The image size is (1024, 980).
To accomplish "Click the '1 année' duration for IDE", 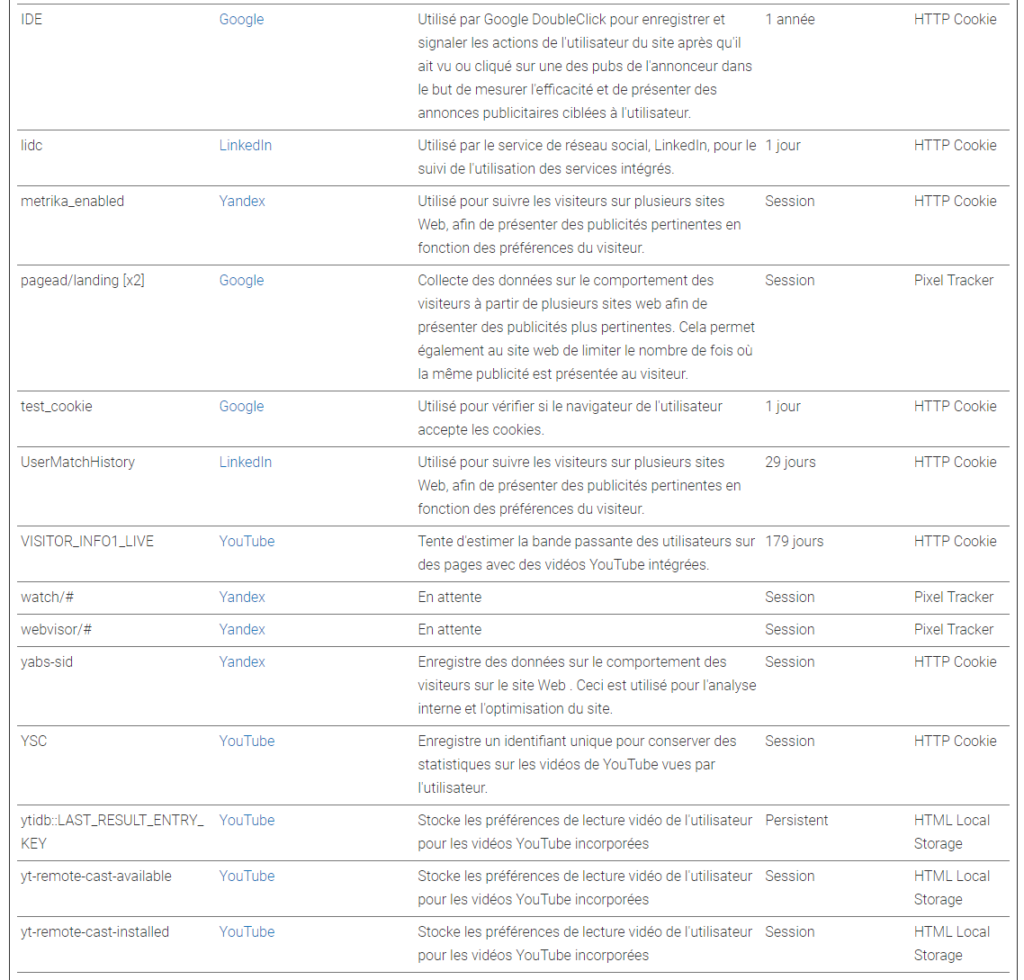I will [790, 20].
